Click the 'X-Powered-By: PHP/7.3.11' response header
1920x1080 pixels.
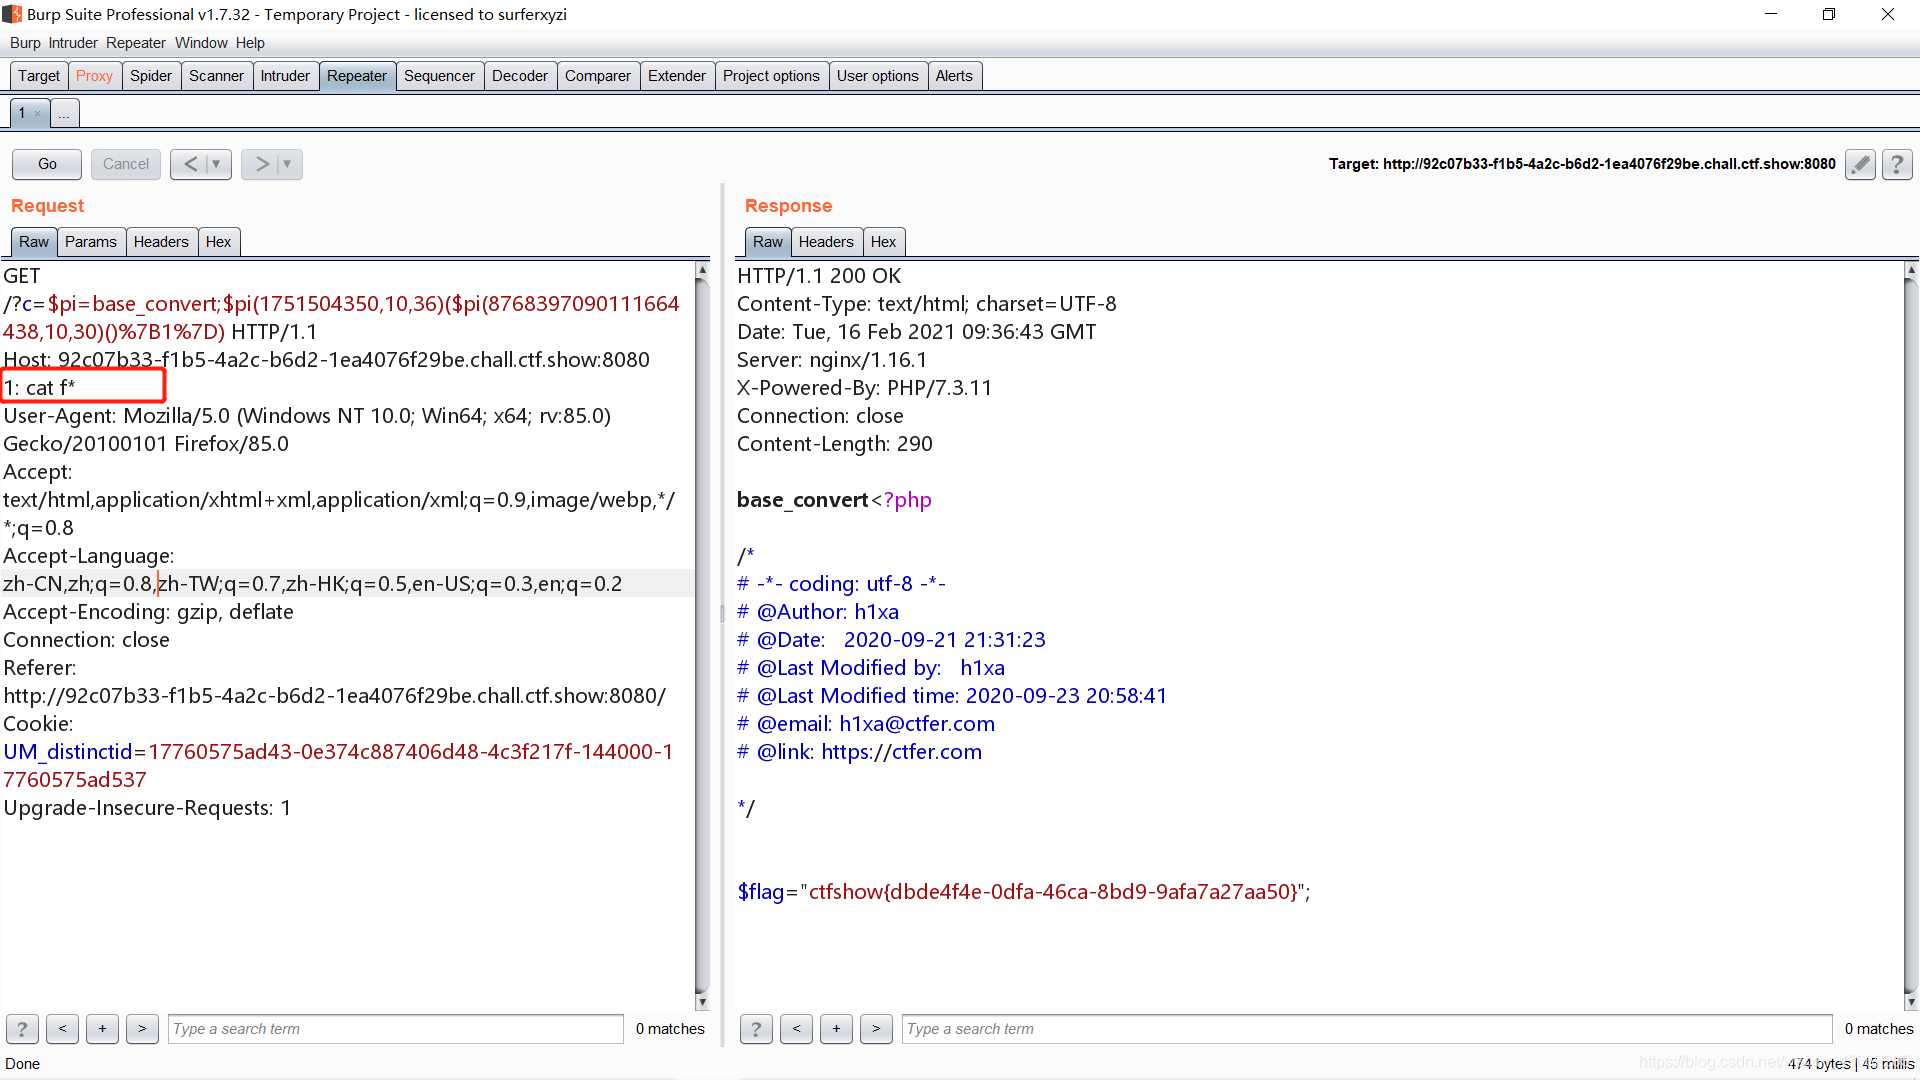[864, 388]
